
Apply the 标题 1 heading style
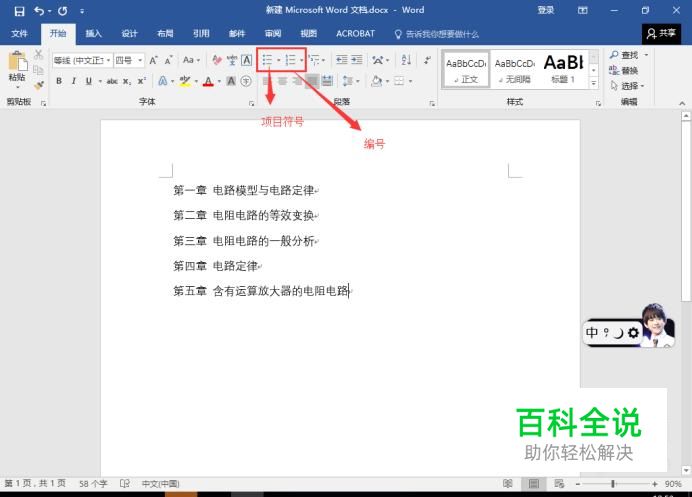point(564,69)
